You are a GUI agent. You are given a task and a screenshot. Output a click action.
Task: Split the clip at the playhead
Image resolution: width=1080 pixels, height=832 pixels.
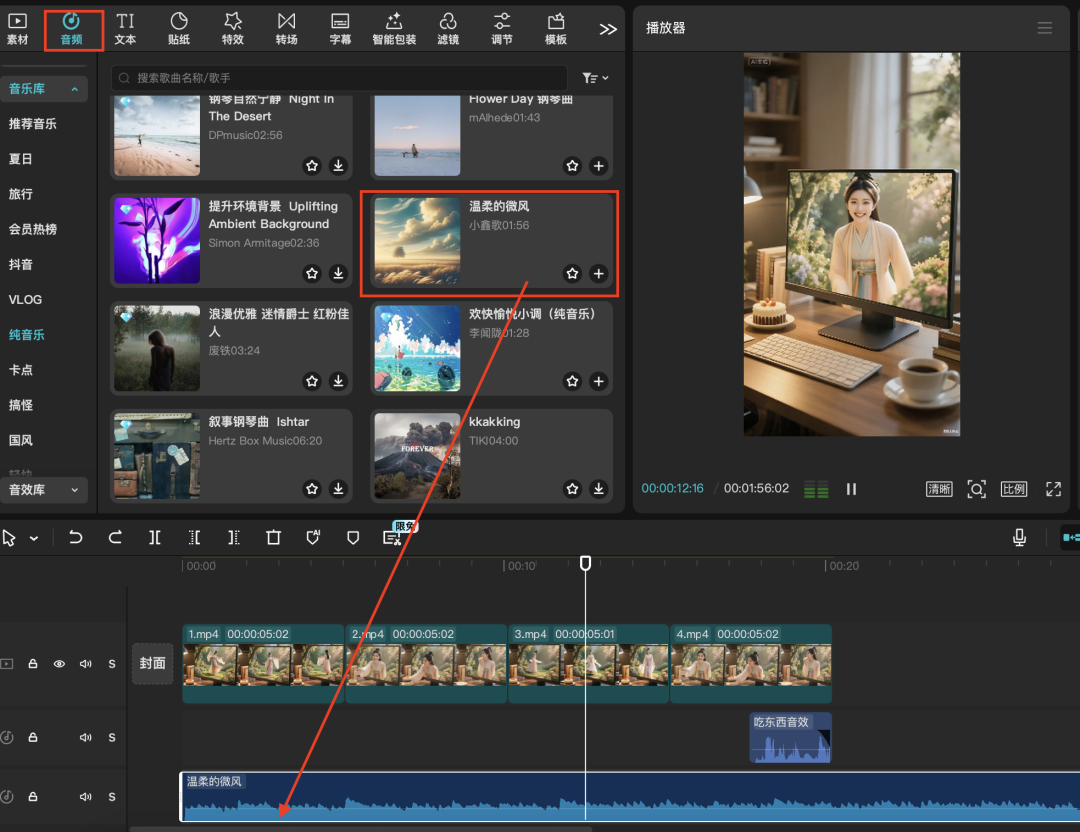coord(155,538)
